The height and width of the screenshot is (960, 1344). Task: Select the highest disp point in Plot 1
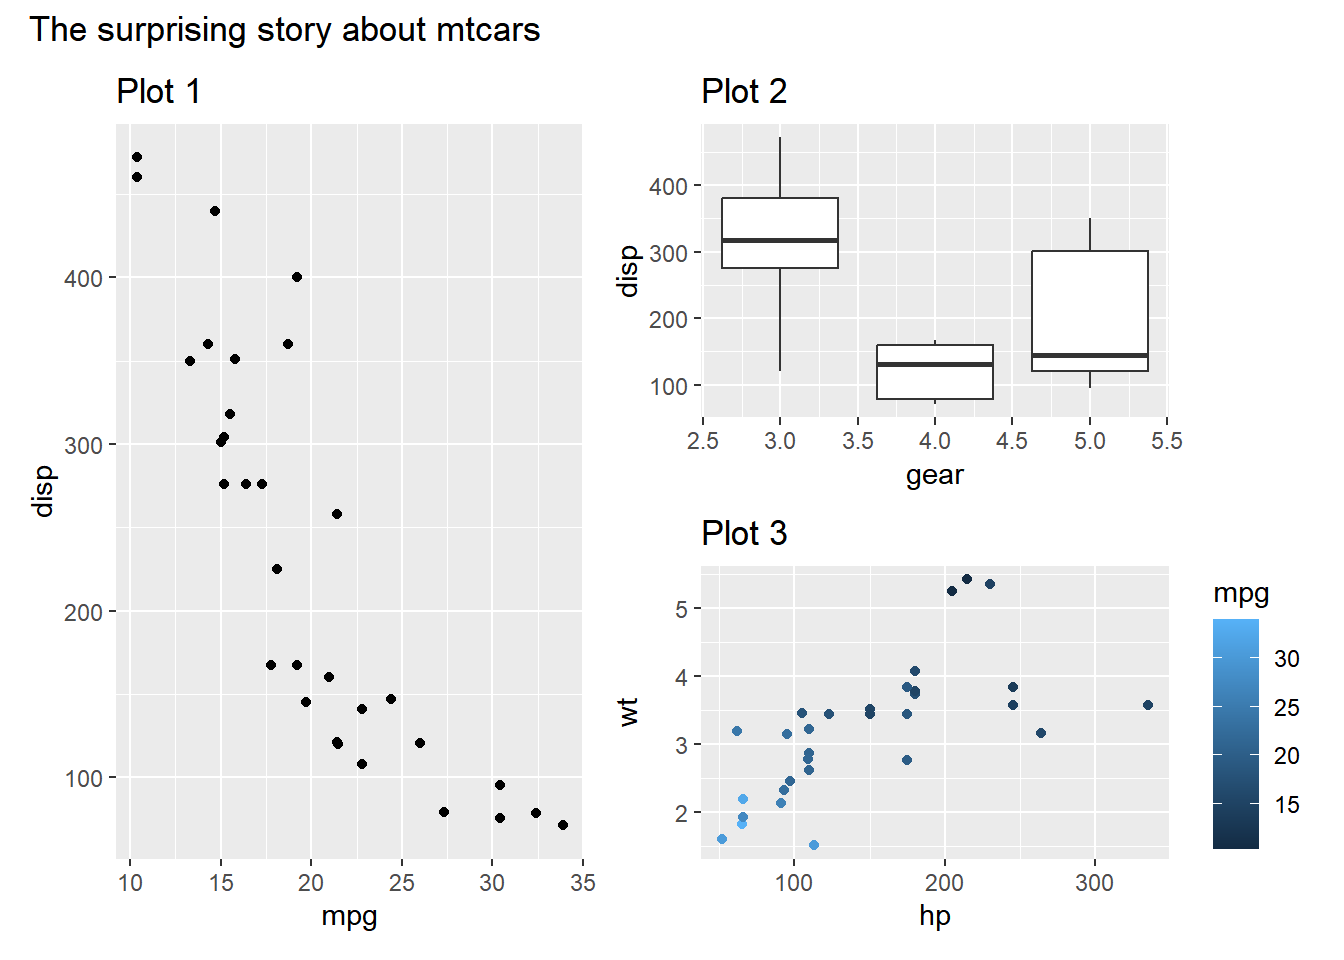(137, 157)
